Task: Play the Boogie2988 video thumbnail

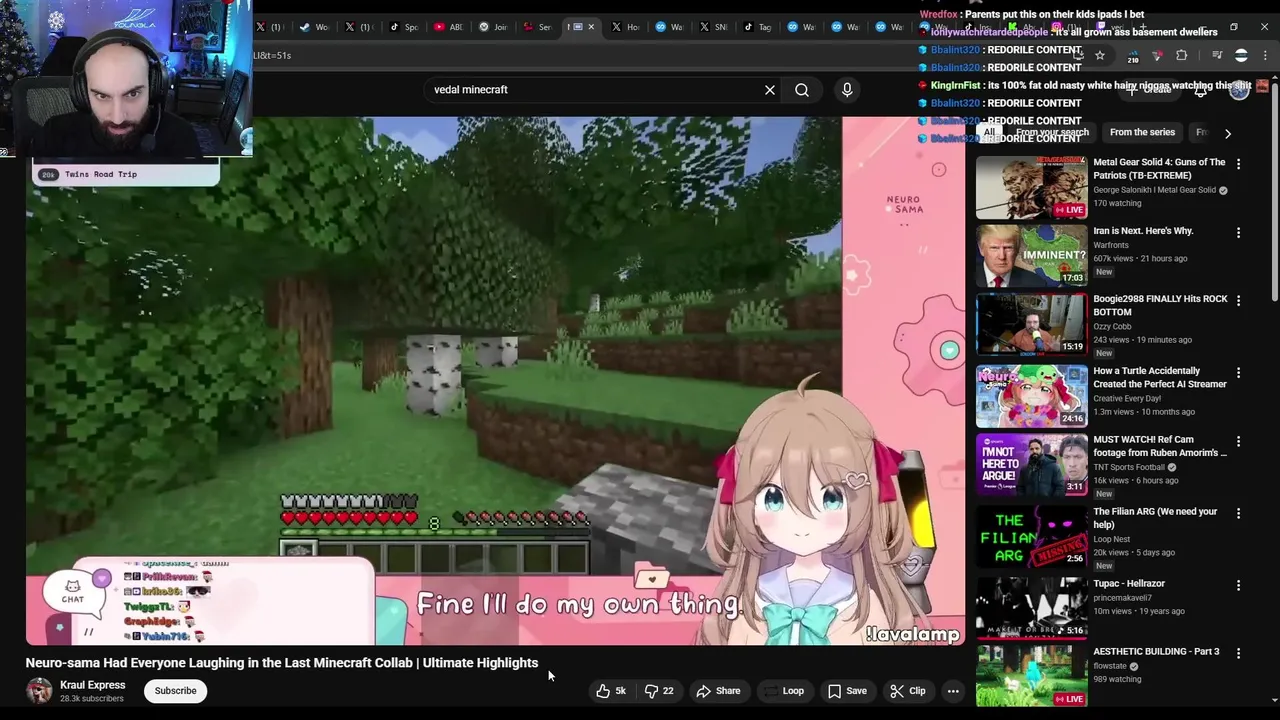Action: click(1031, 324)
